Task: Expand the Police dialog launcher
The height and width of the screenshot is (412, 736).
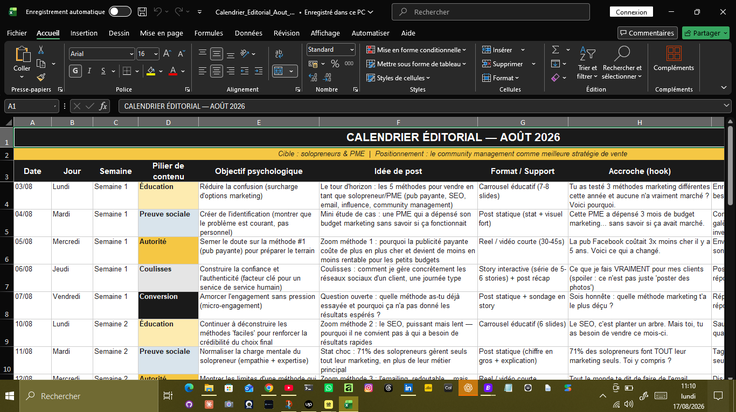Action: pyautogui.click(x=187, y=89)
